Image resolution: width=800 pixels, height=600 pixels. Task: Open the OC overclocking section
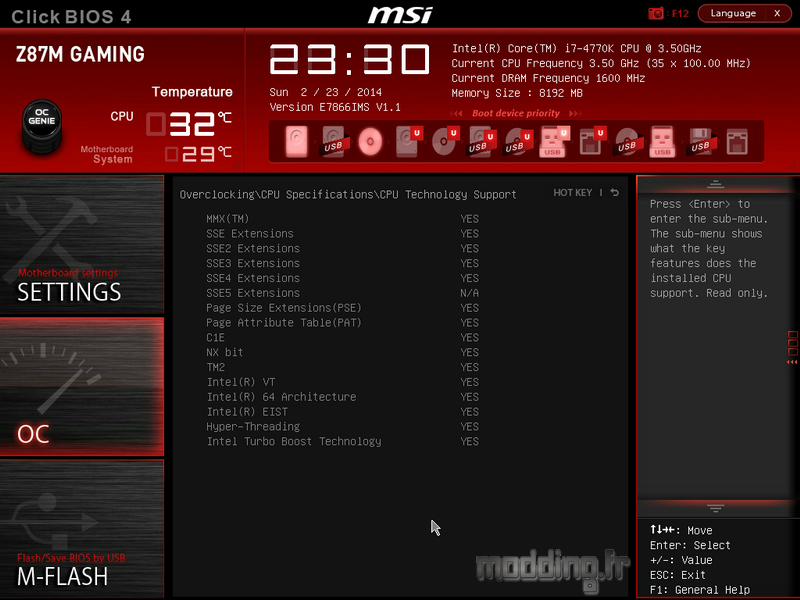click(82, 386)
